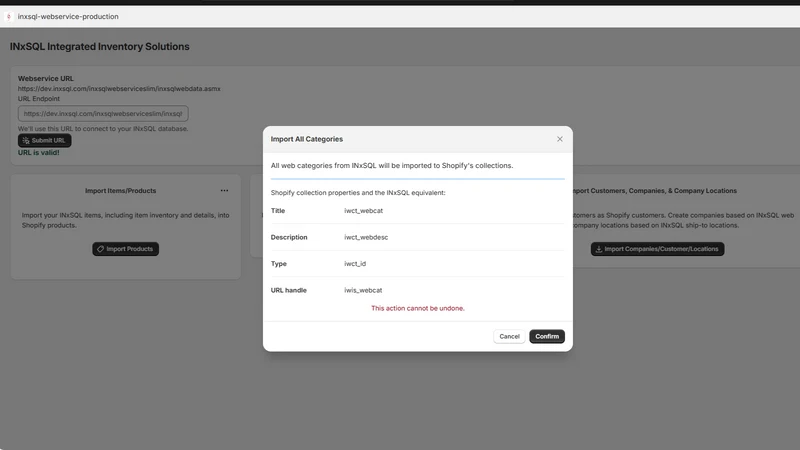Cancel the Import All Categories dialog

509,336
